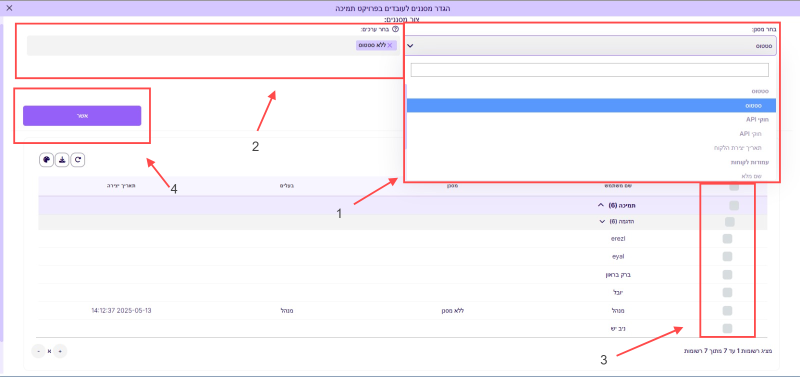Check the box for ניב יש
Viewport: 800px width, 377px height.
[728, 328]
